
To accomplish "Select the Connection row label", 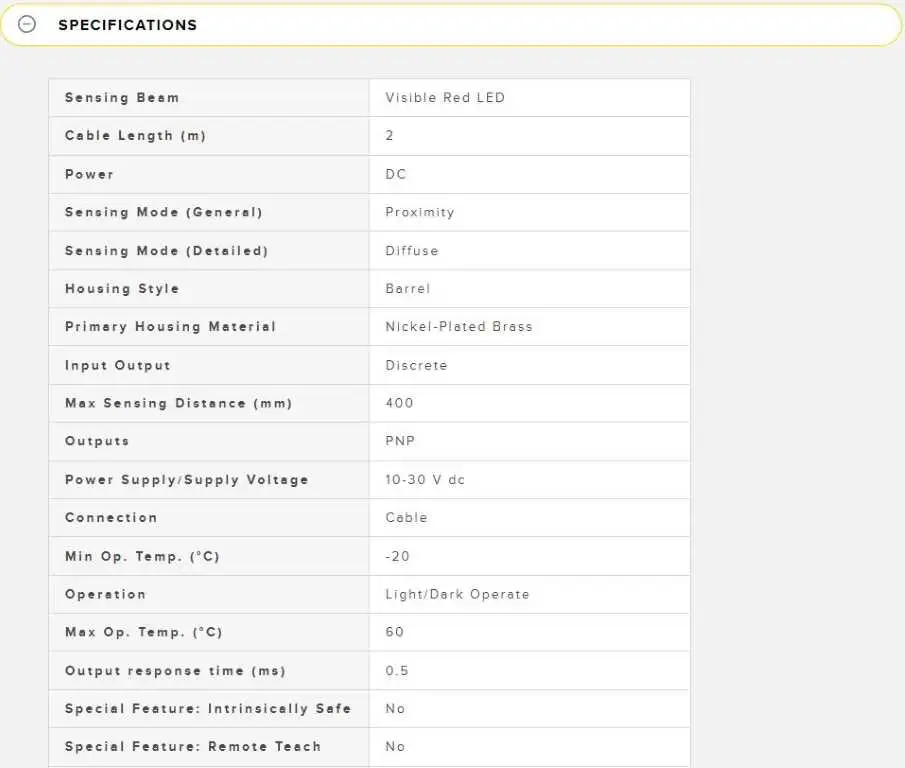I will [x=111, y=518].
